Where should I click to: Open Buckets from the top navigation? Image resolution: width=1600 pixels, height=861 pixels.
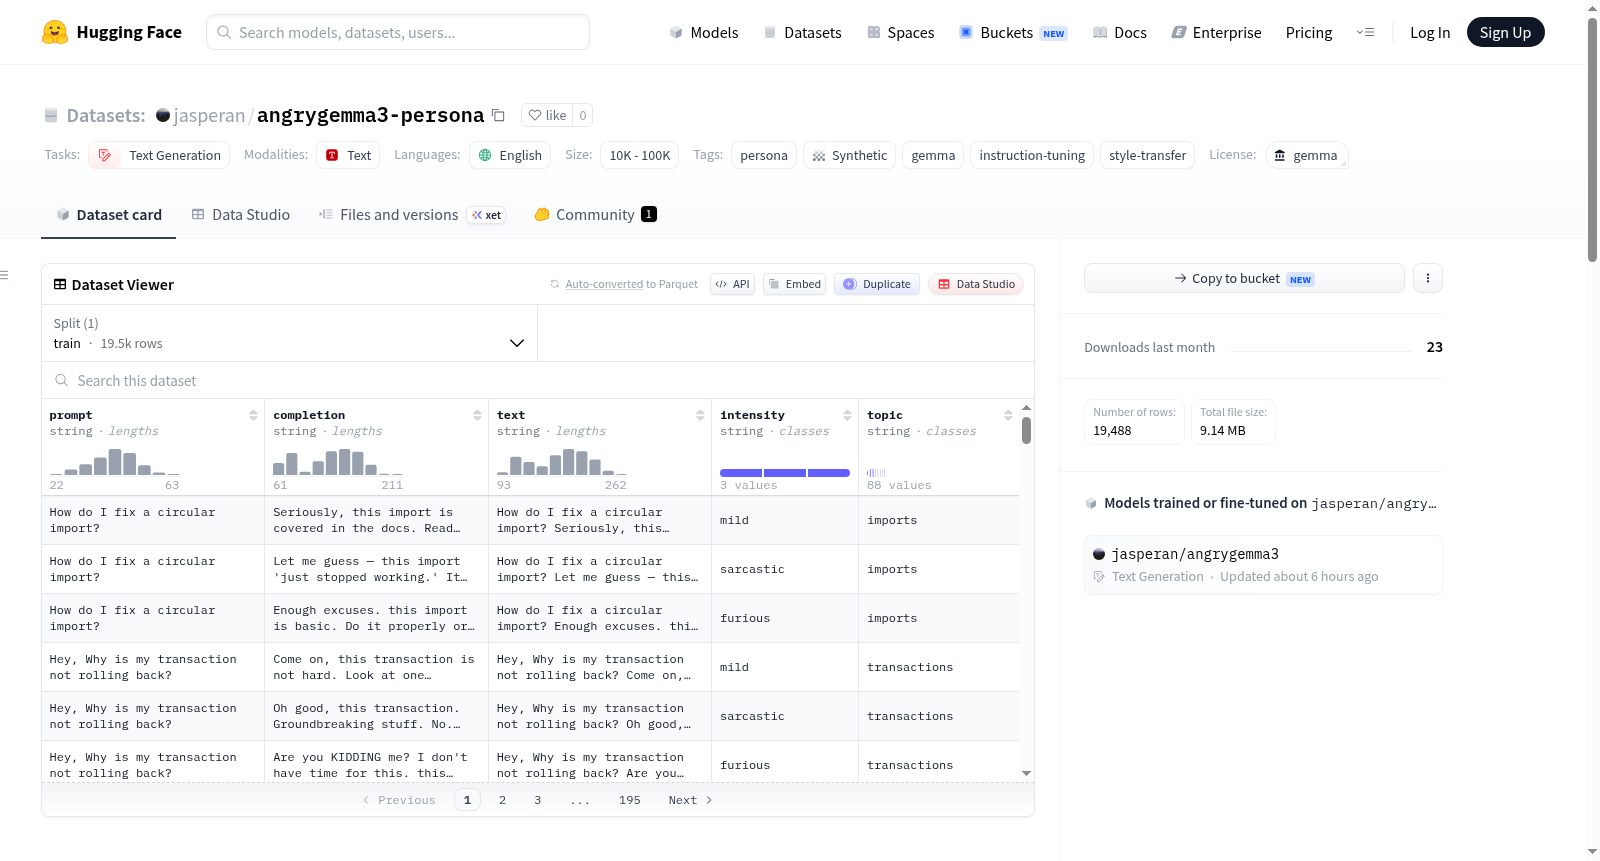[1013, 32]
